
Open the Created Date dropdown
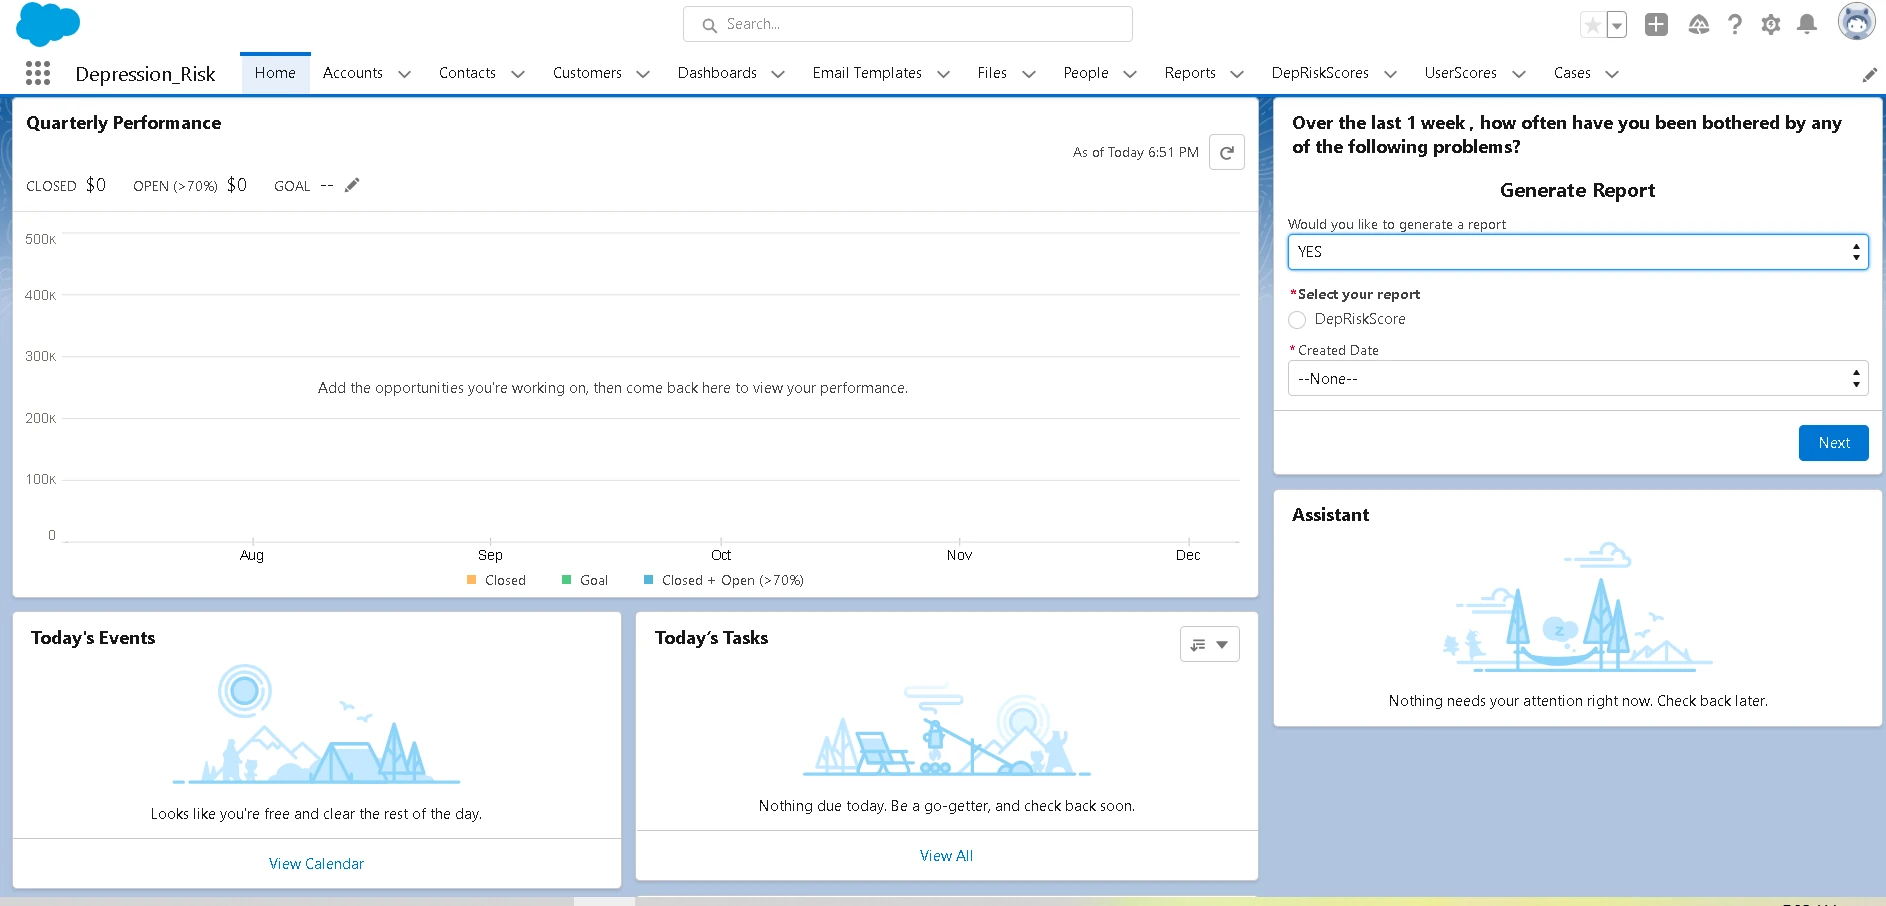1578,379
